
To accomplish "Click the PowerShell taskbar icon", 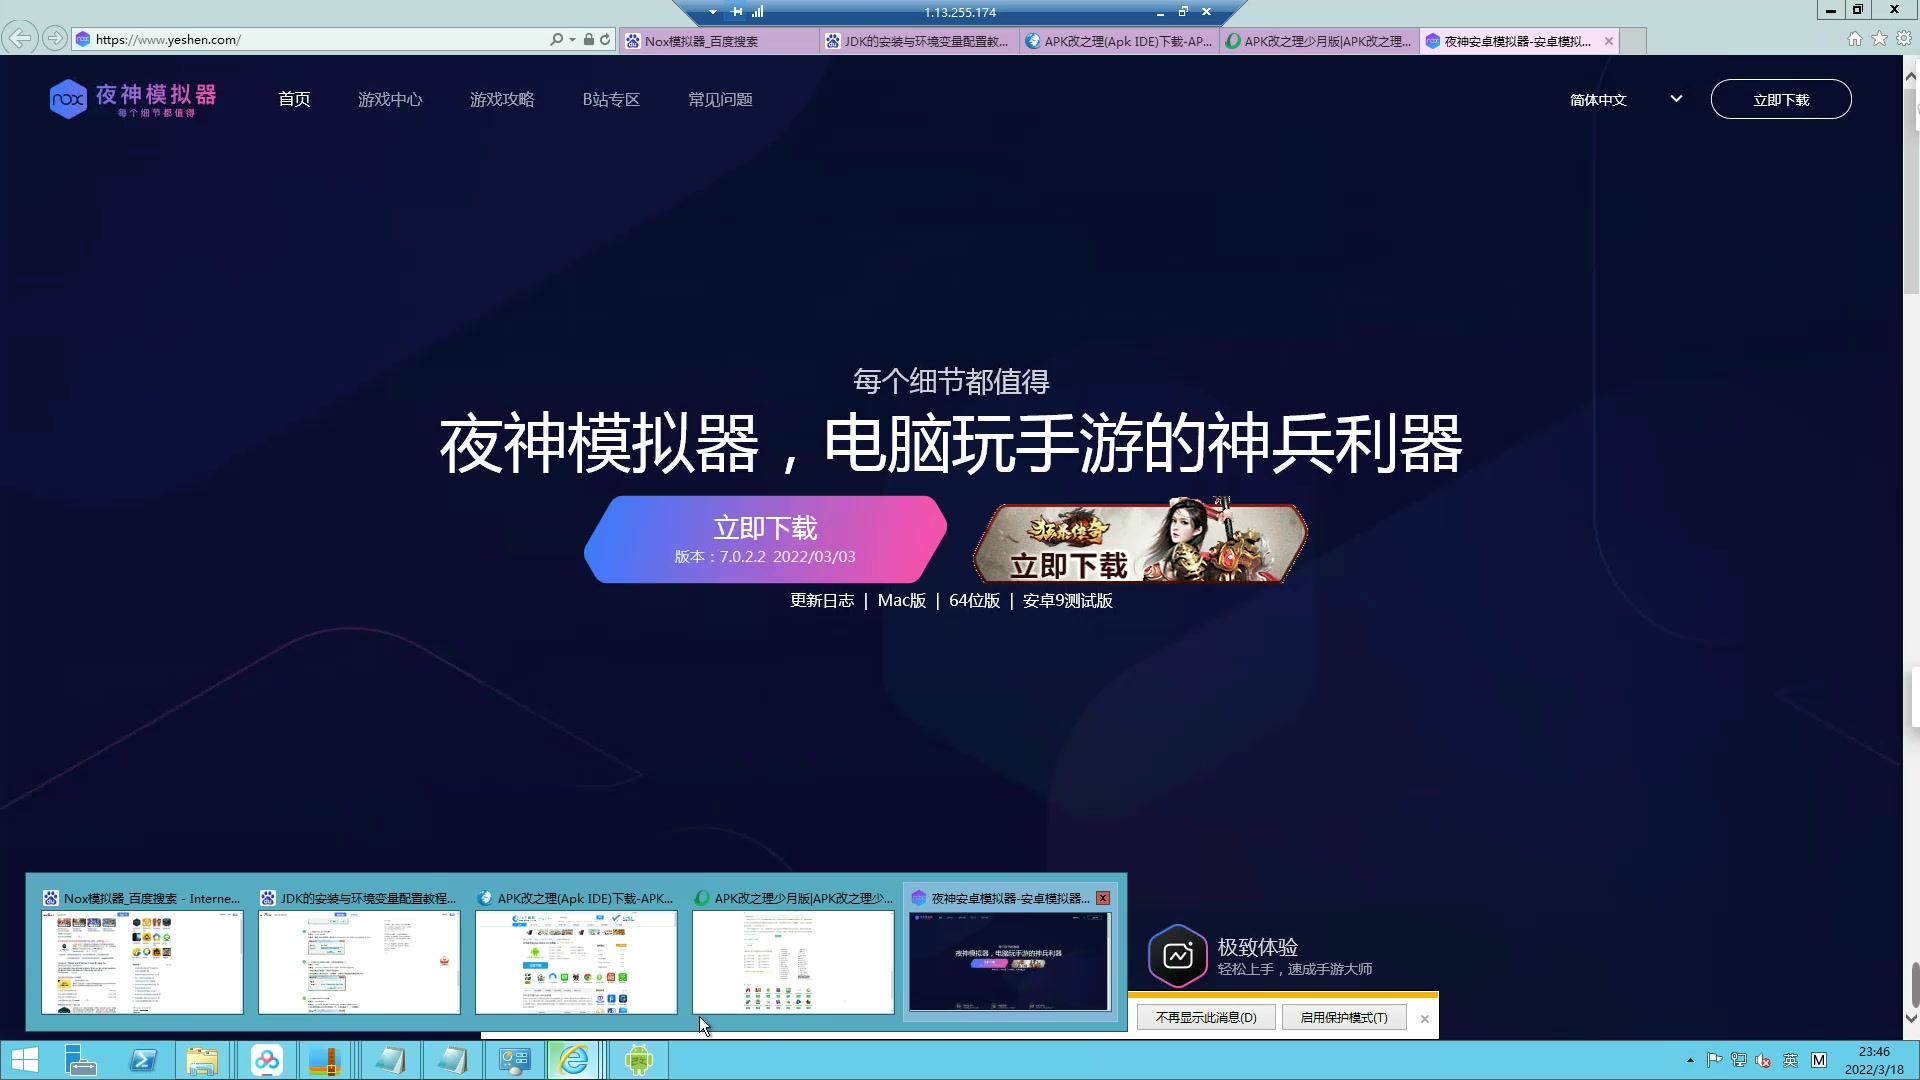I will coord(142,1060).
